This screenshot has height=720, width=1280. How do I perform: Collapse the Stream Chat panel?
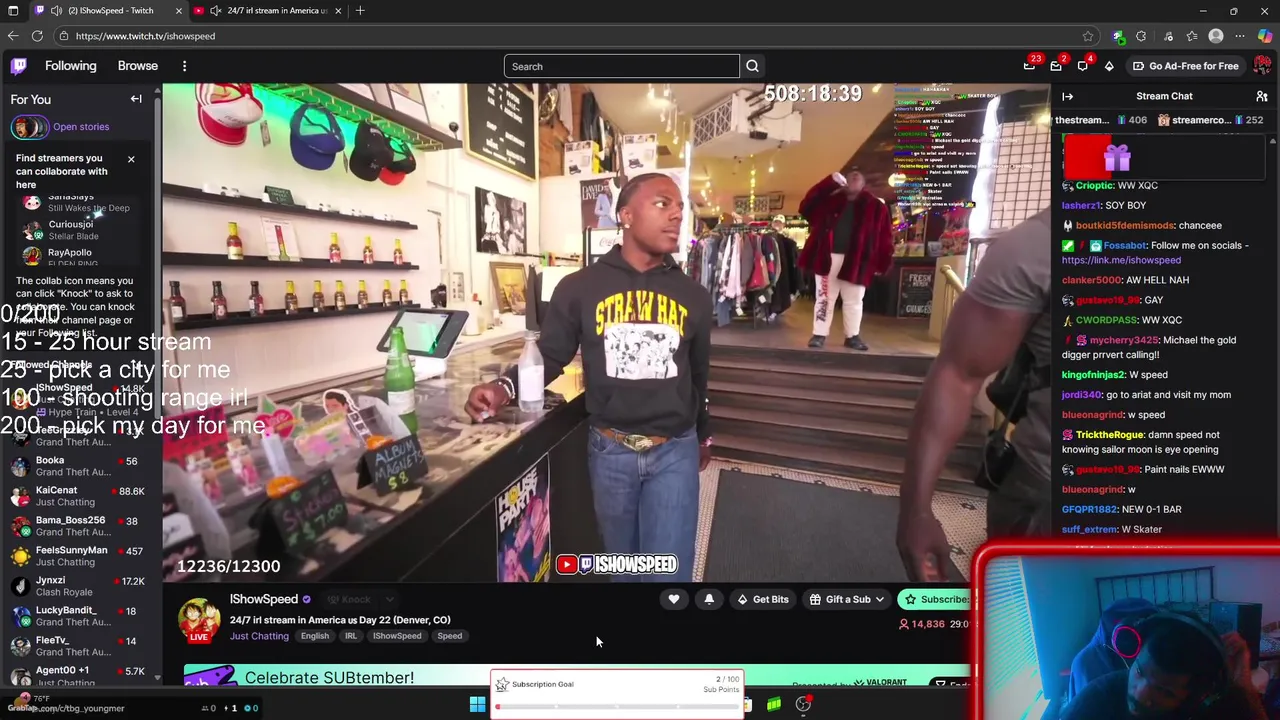click(x=1068, y=96)
